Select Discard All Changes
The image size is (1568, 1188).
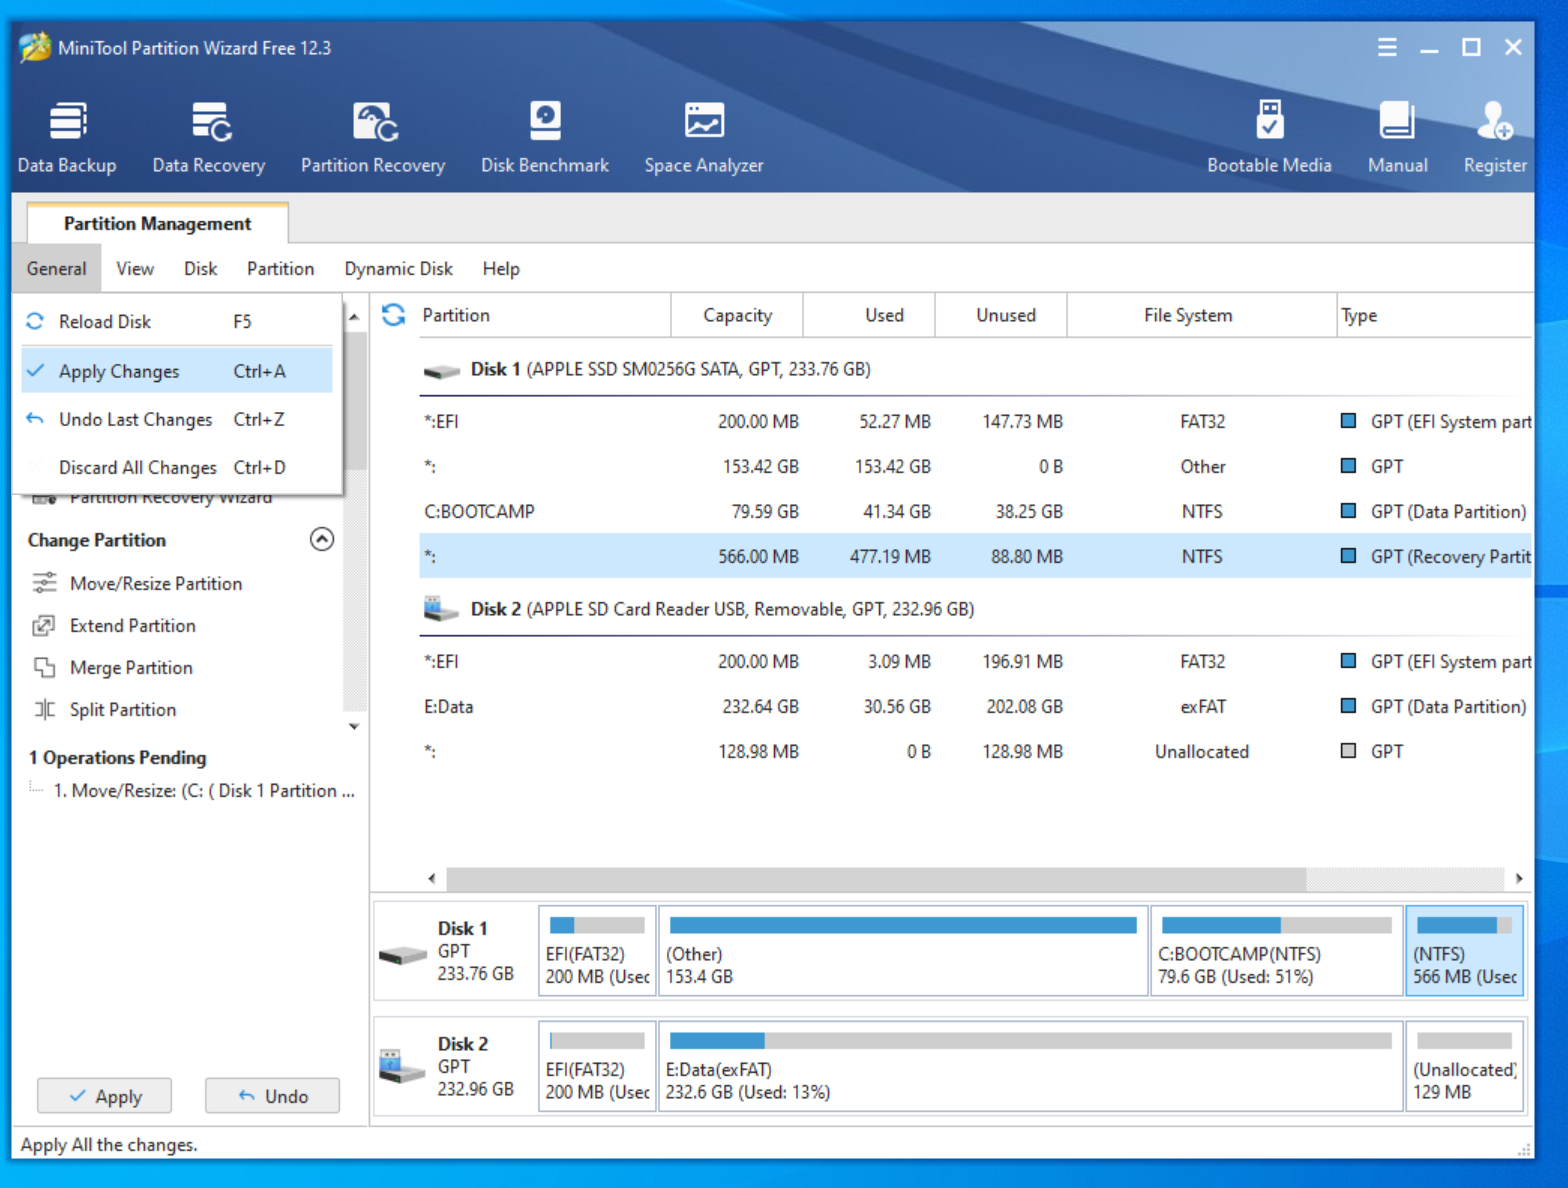pyautogui.click(x=177, y=467)
